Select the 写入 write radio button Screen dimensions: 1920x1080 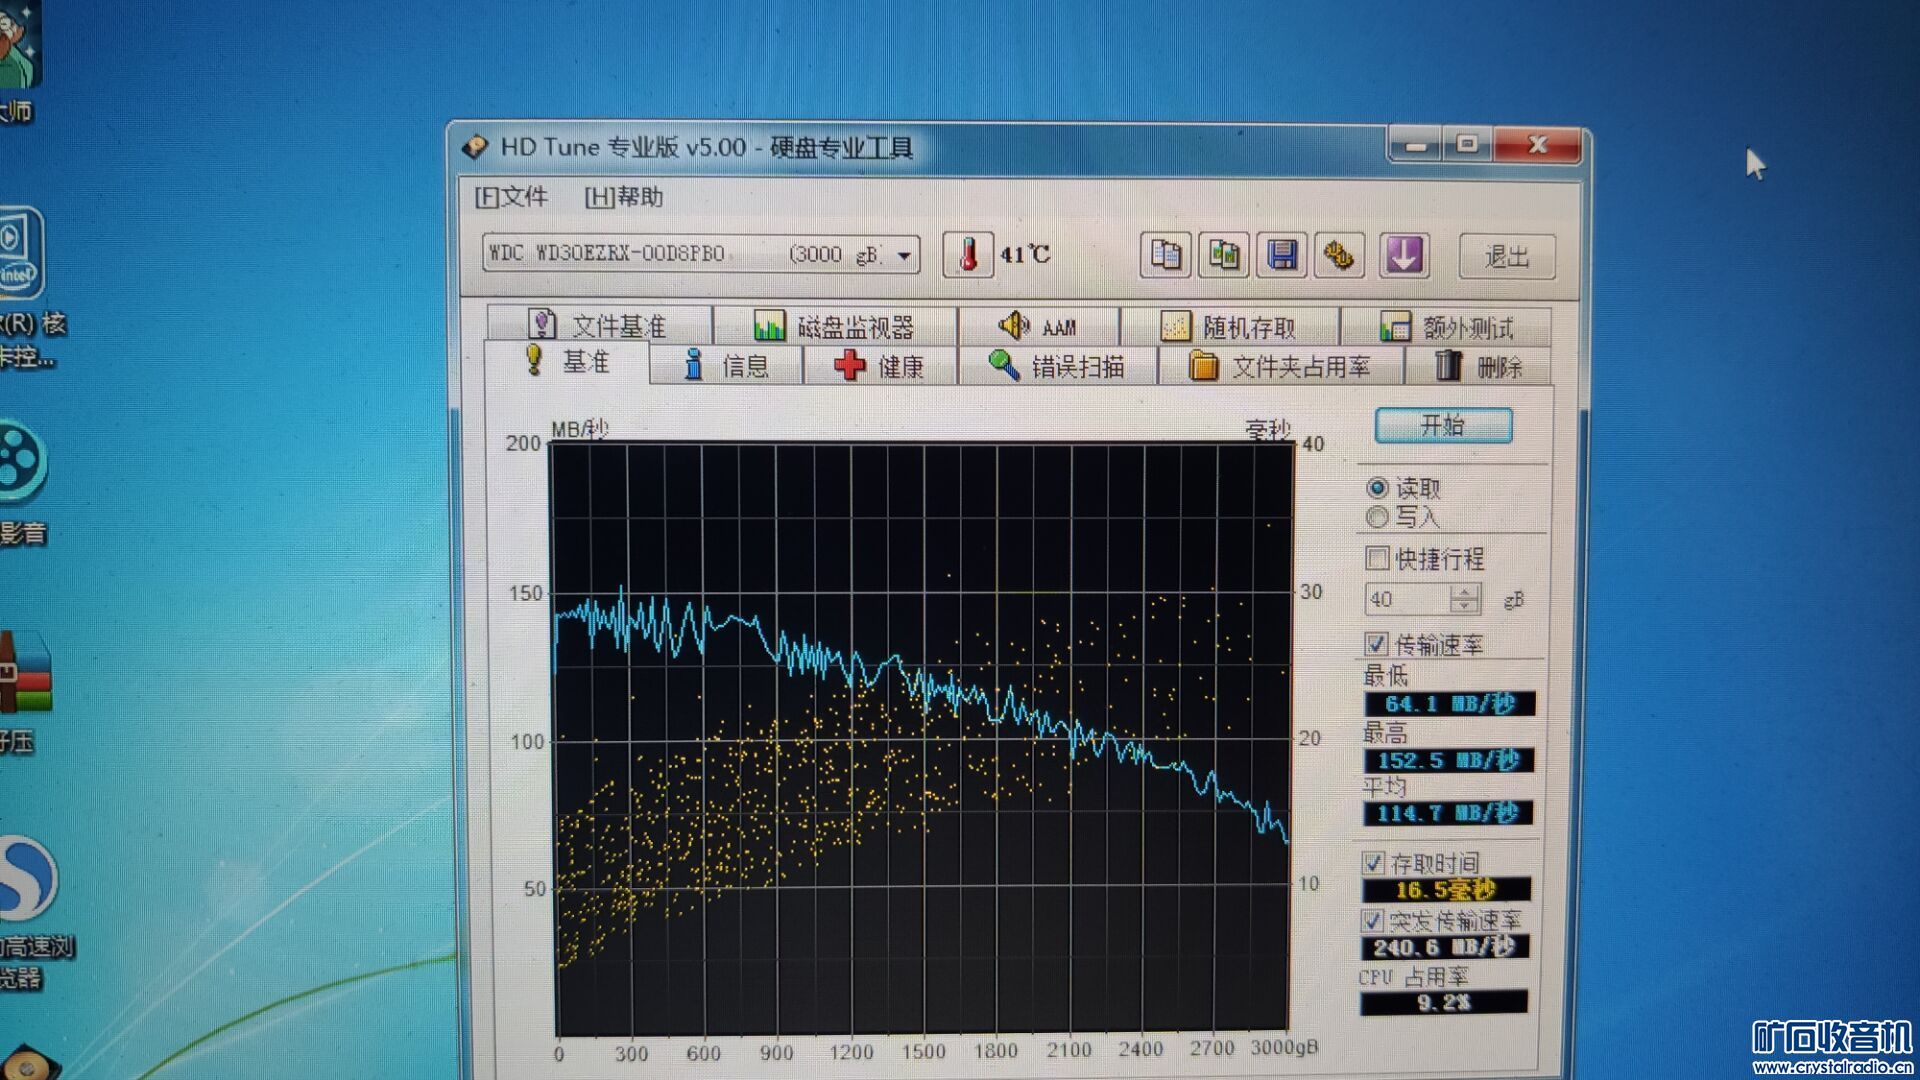tap(1377, 517)
